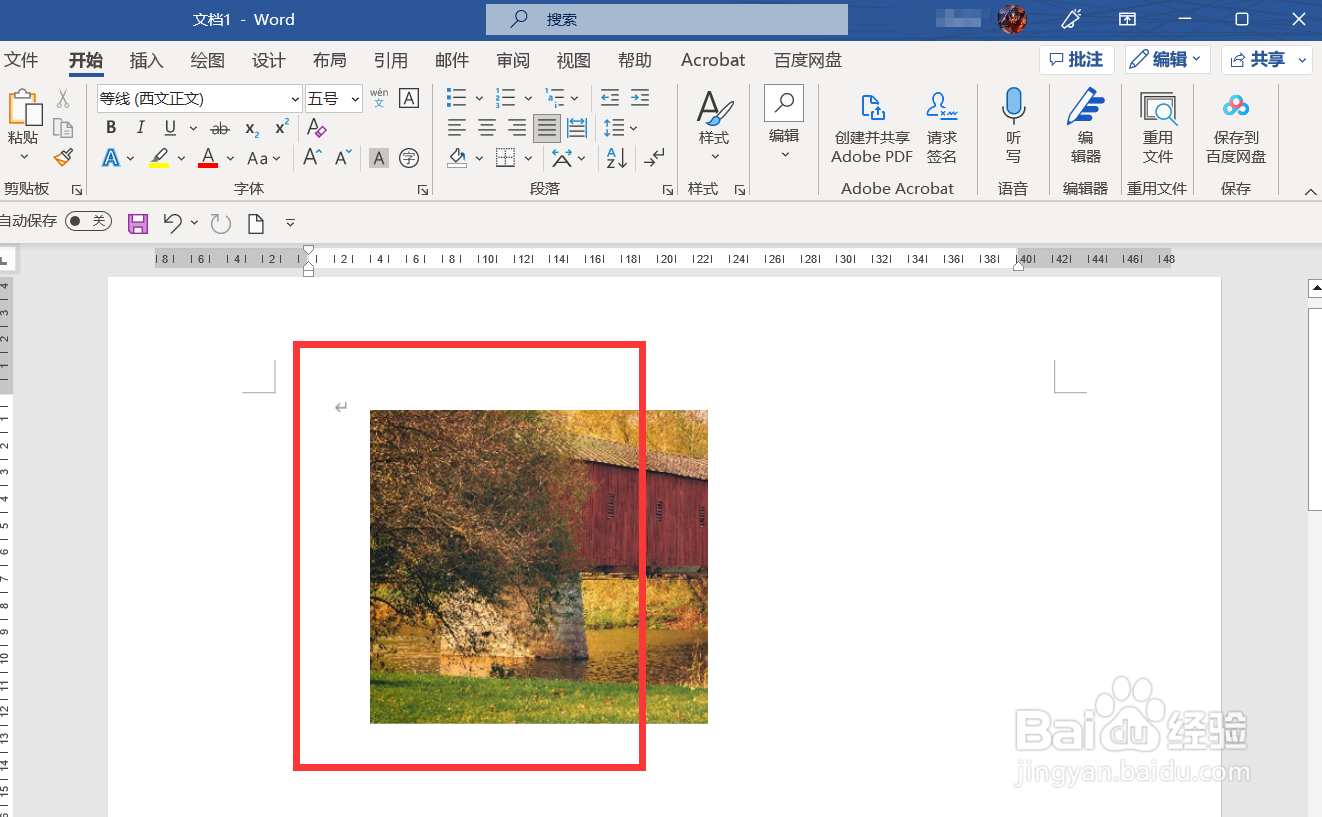Sort text A to Z
This screenshot has height=817, width=1322.
(617, 158)
